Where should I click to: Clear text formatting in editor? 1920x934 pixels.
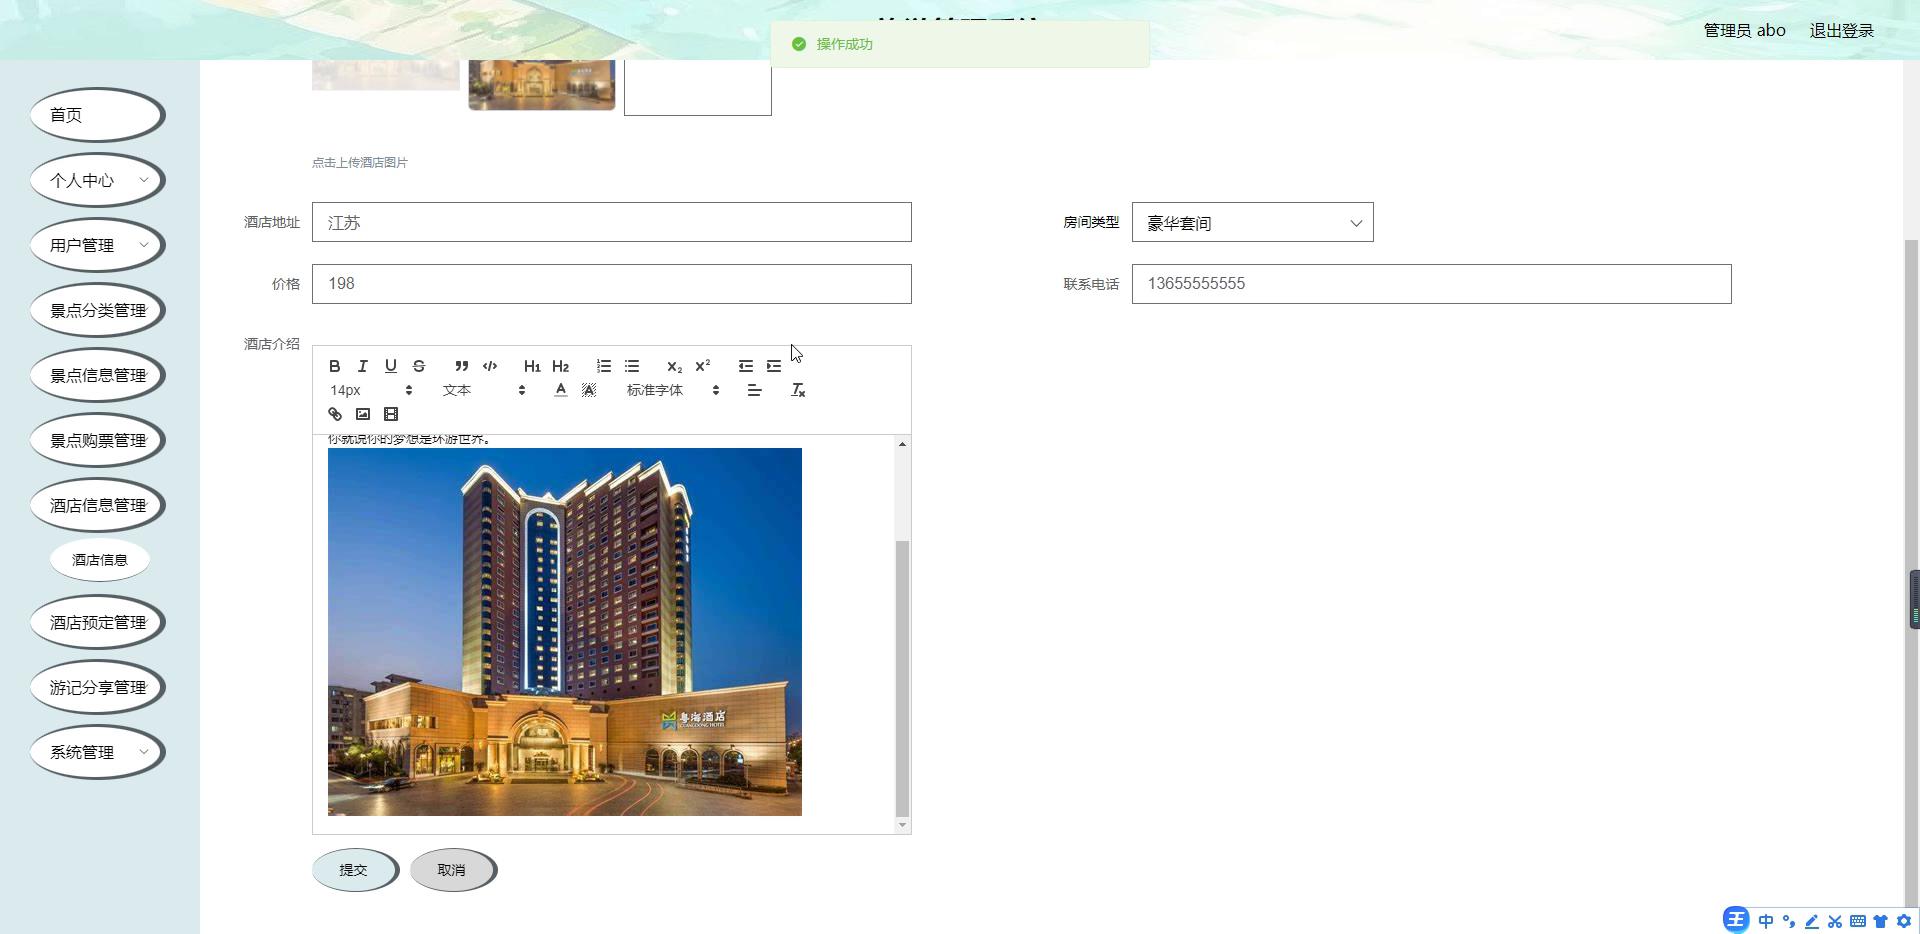[798, 390]
